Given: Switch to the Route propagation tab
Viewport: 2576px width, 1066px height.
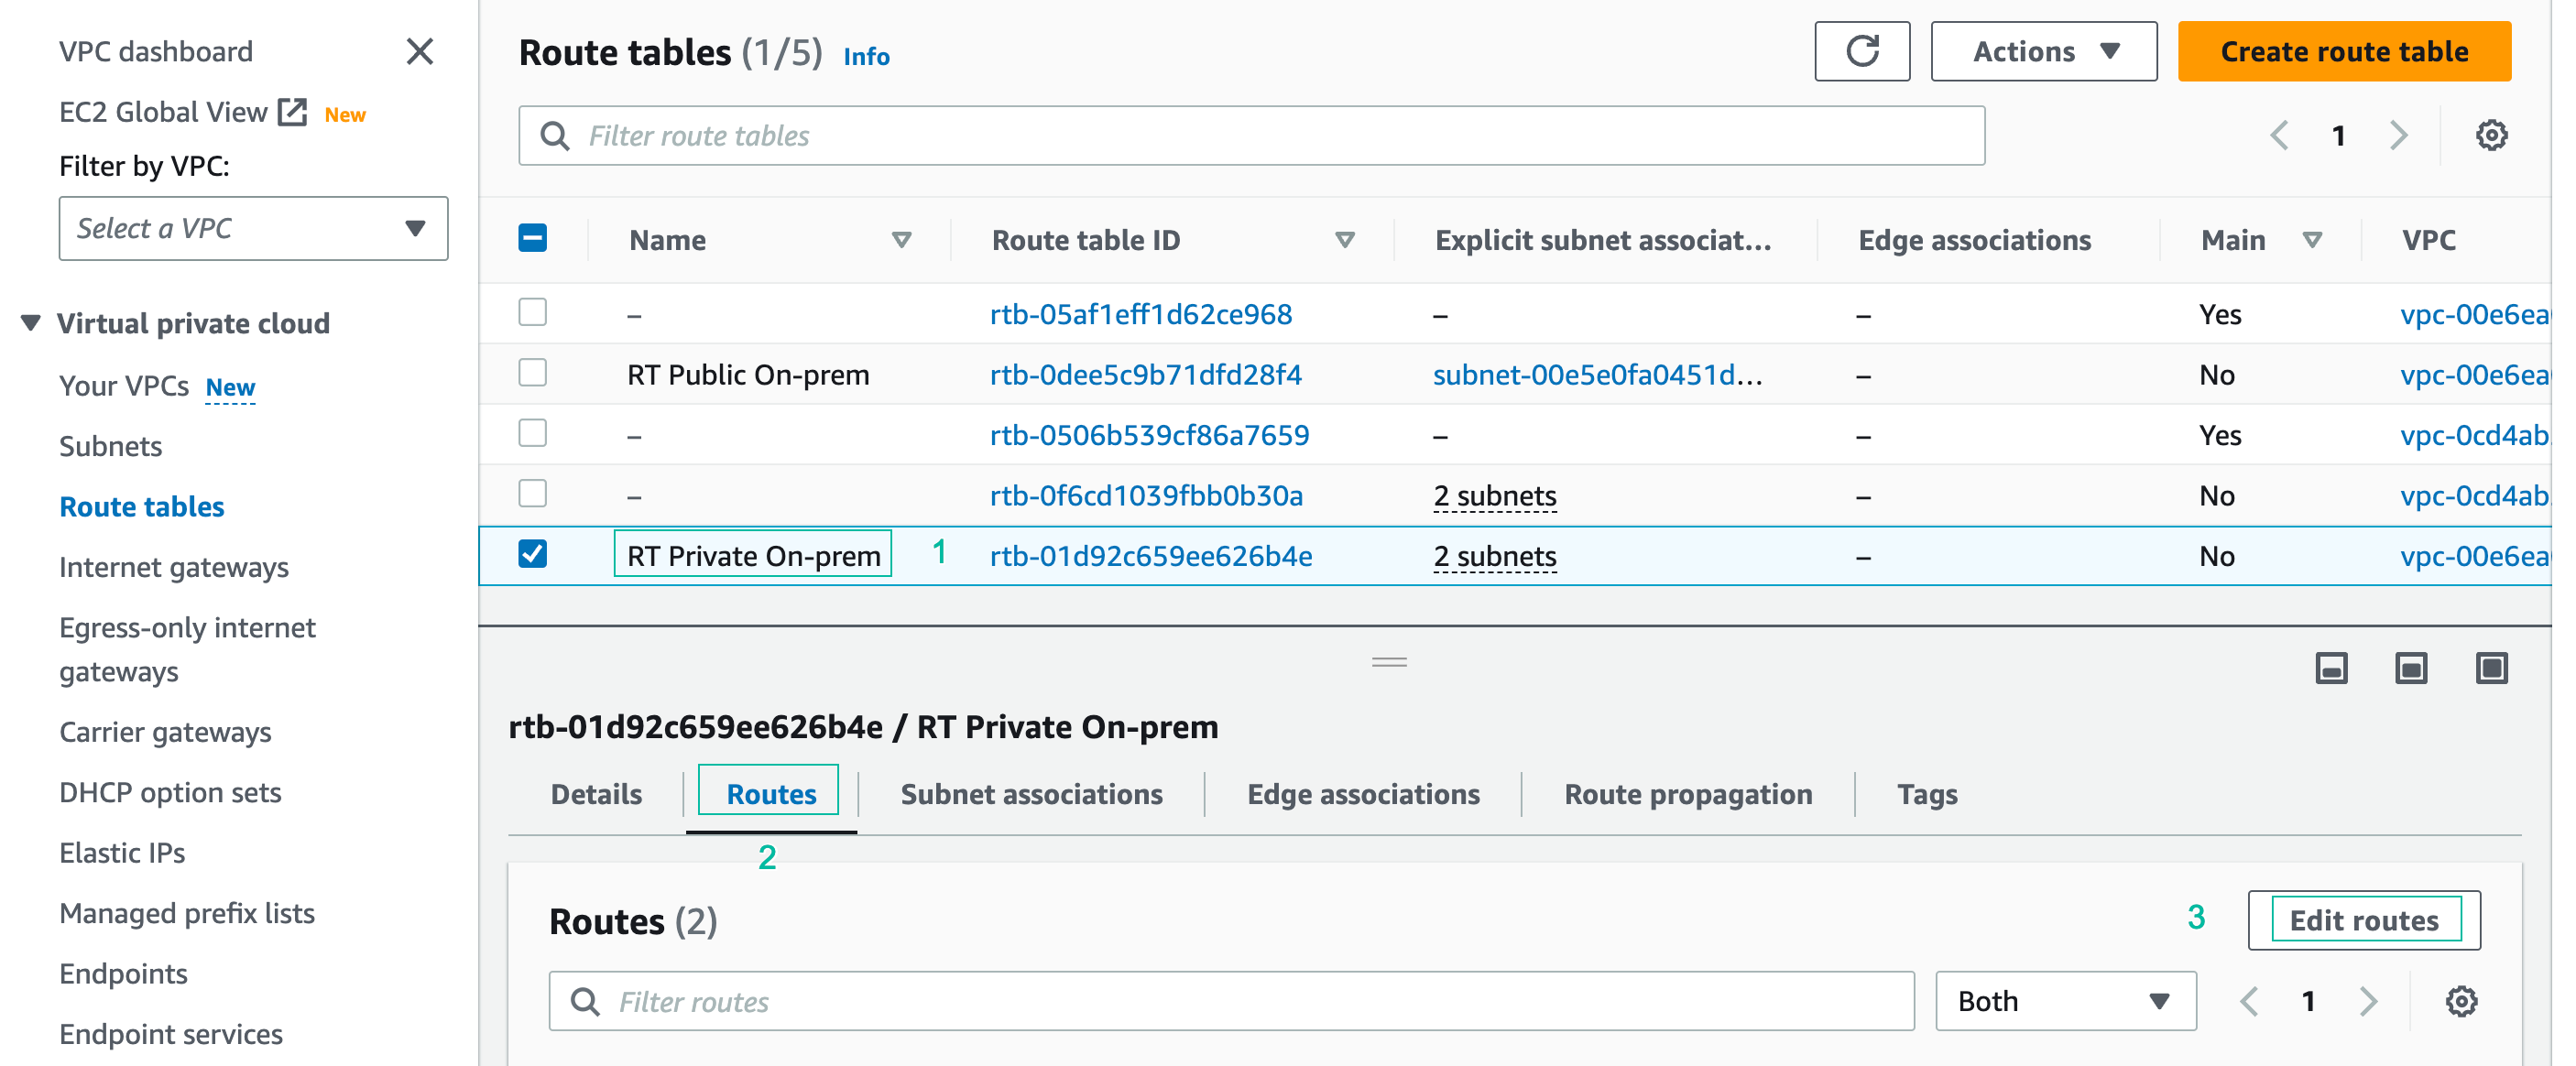Looking at the screenshot, I should coord(1687,794).
